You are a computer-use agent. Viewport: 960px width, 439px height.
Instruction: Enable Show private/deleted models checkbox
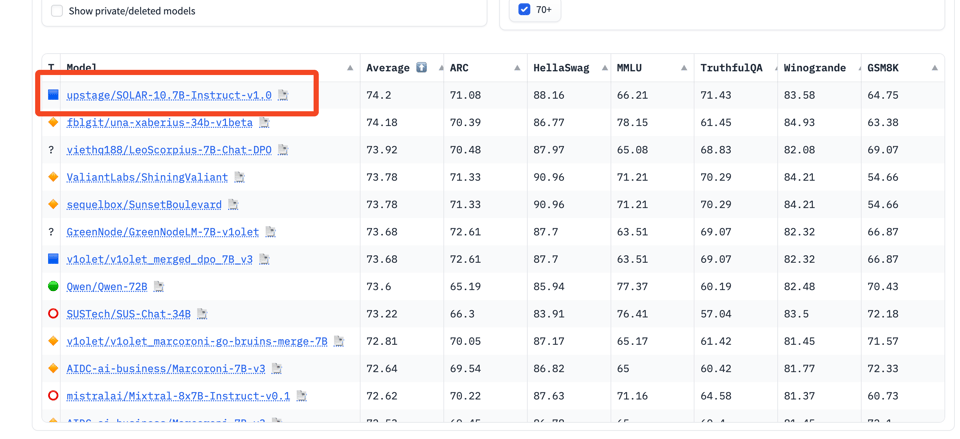[x=57, y=11]
